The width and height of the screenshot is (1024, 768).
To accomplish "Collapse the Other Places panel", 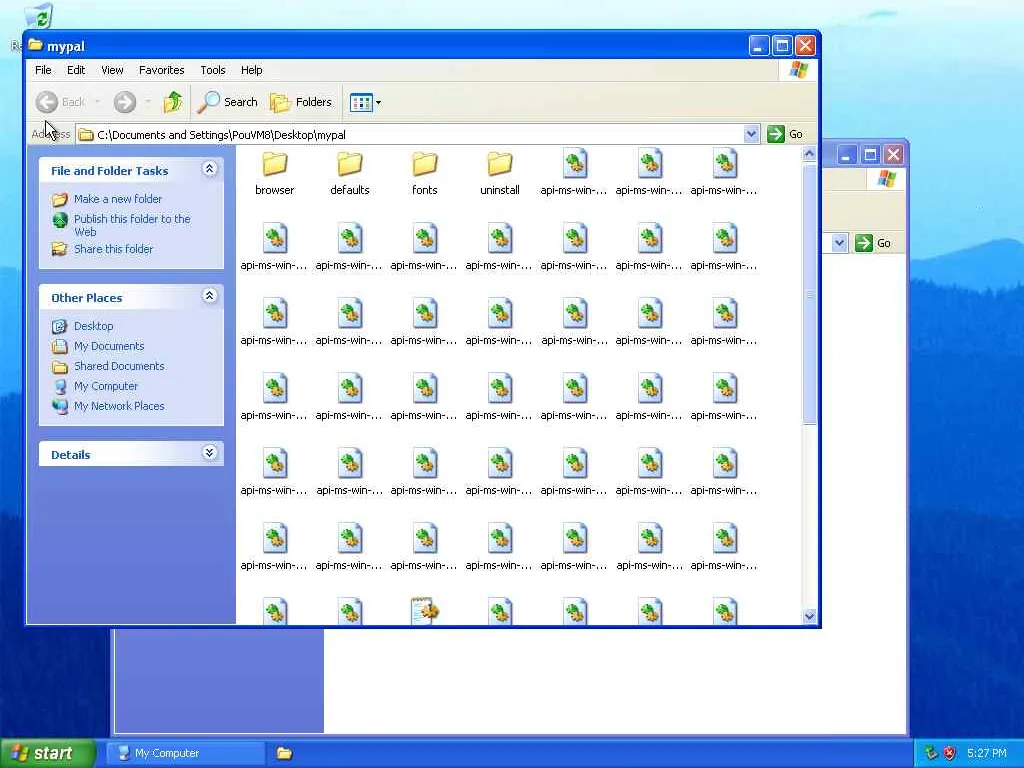I will (x=210, y=296).
